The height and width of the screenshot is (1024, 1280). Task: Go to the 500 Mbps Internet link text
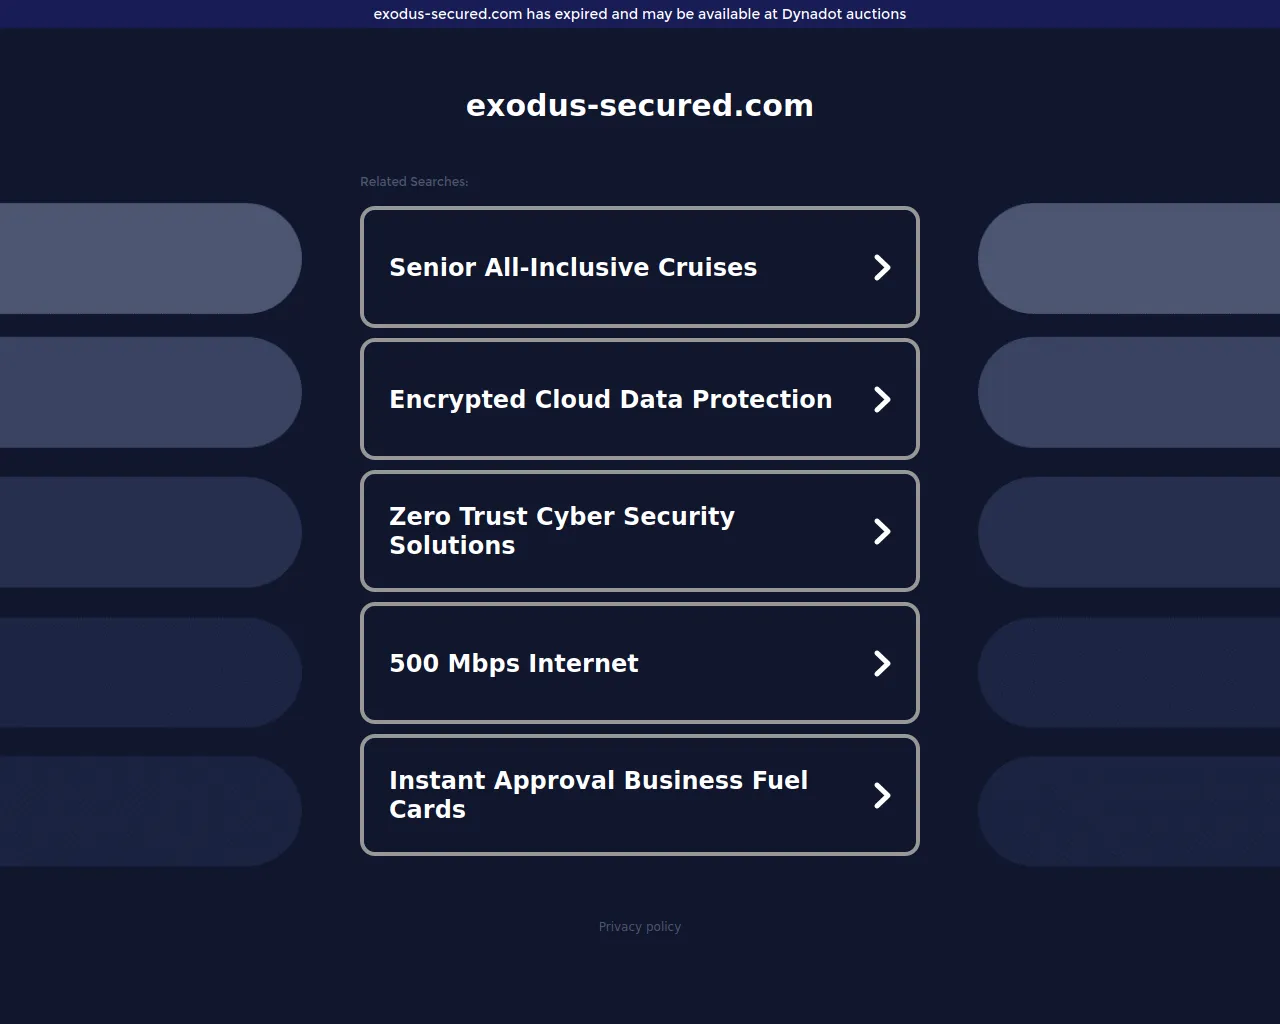click(513, 664)
